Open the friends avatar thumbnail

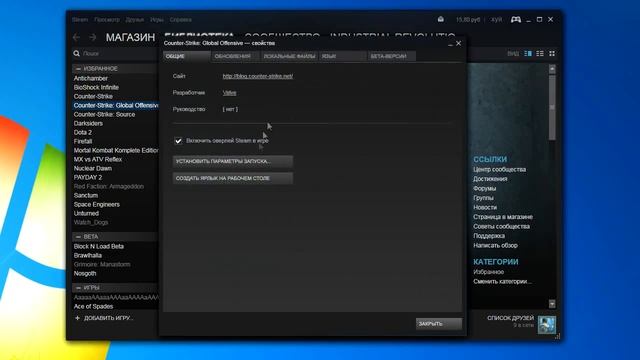pyautogui.click(x=546, y=324)
